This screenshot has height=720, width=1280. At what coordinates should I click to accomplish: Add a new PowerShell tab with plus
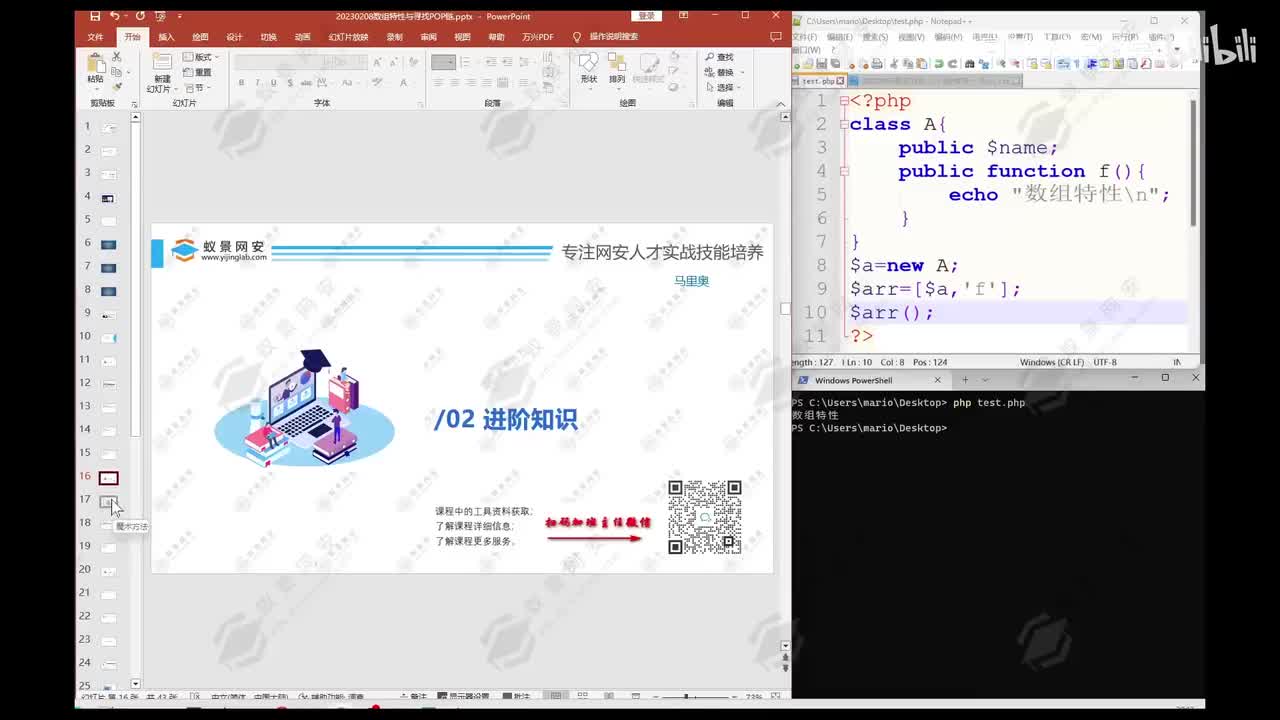coord(965,380)
